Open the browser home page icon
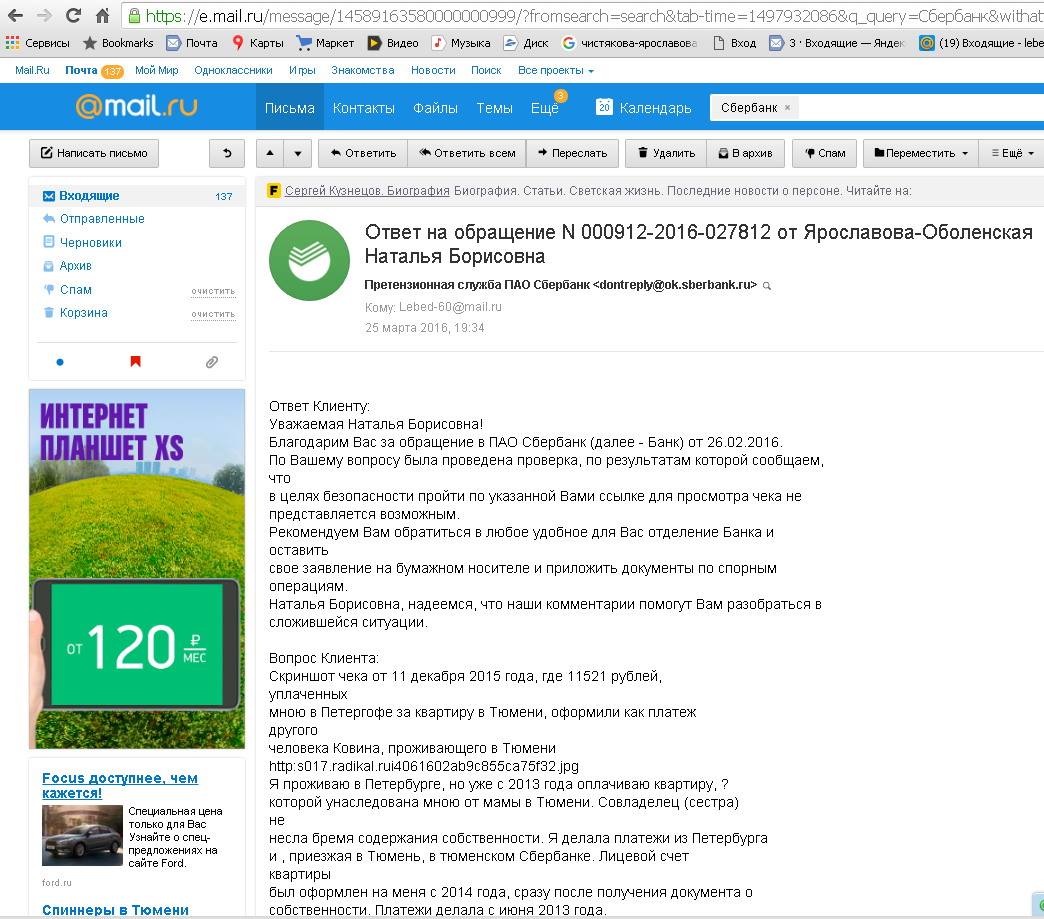This screenshot has height=919, width=1044. 102,15
